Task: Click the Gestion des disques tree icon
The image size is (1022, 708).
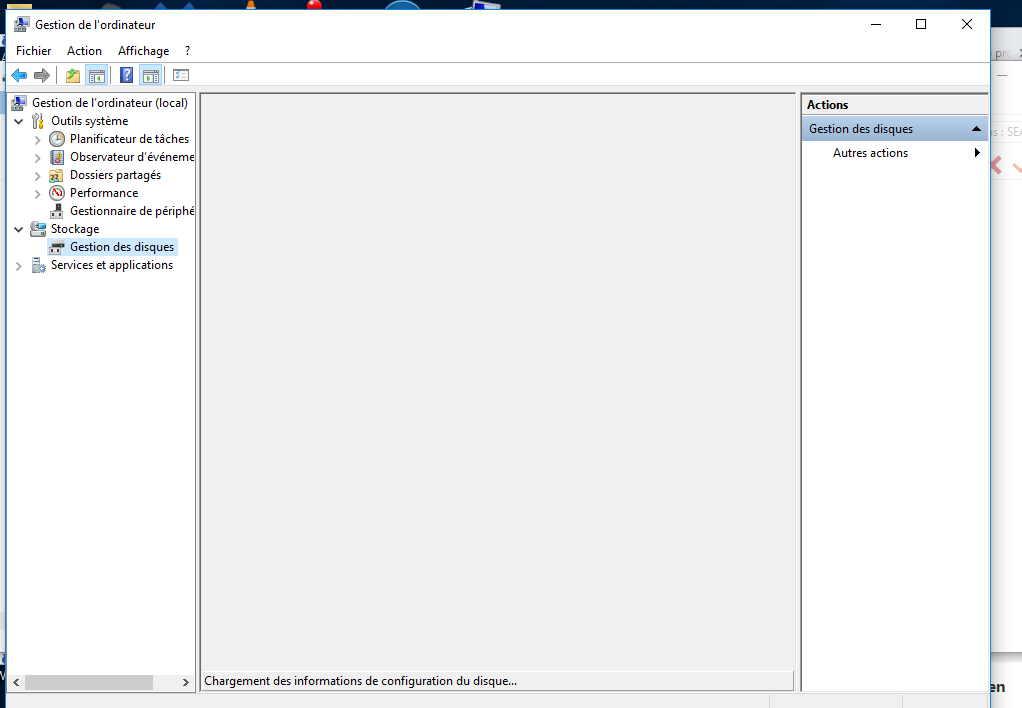Action: 57,247
